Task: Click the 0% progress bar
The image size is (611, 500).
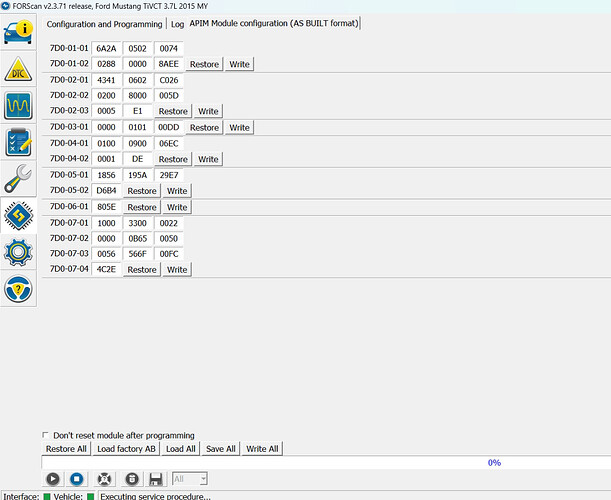Action: (326, 463)
